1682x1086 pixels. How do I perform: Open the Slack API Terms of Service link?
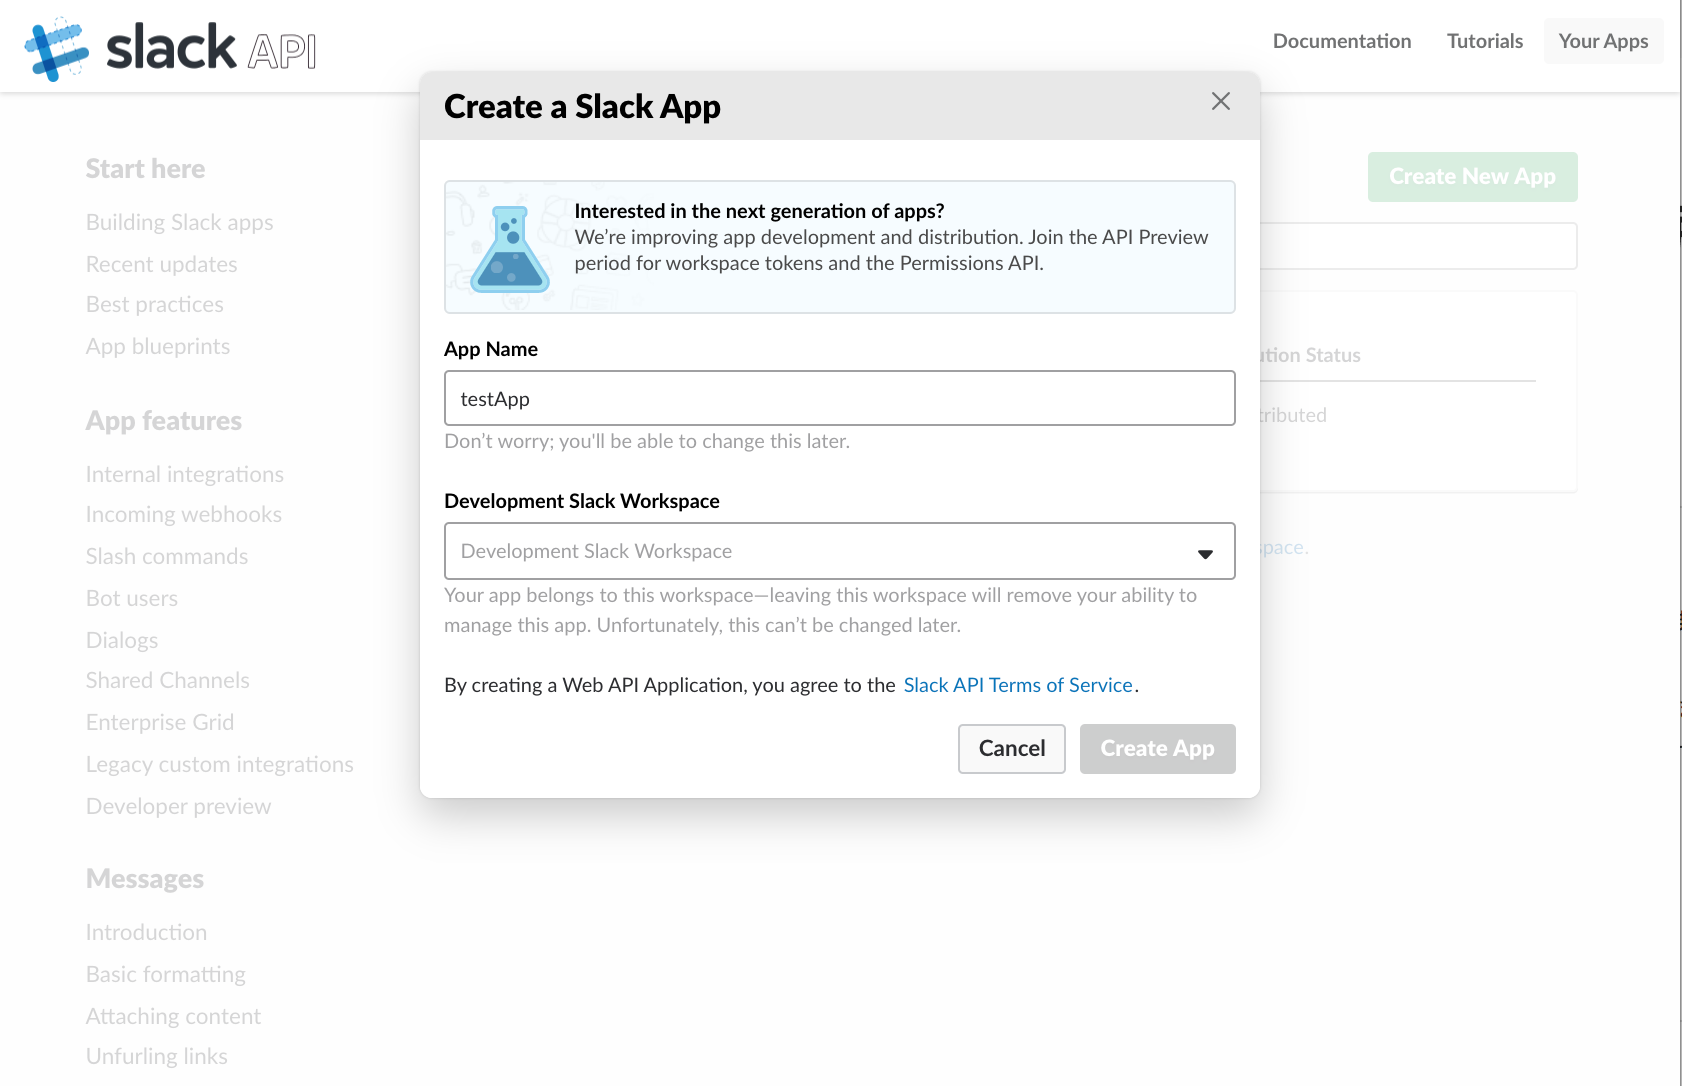[x=1017, y=685]
